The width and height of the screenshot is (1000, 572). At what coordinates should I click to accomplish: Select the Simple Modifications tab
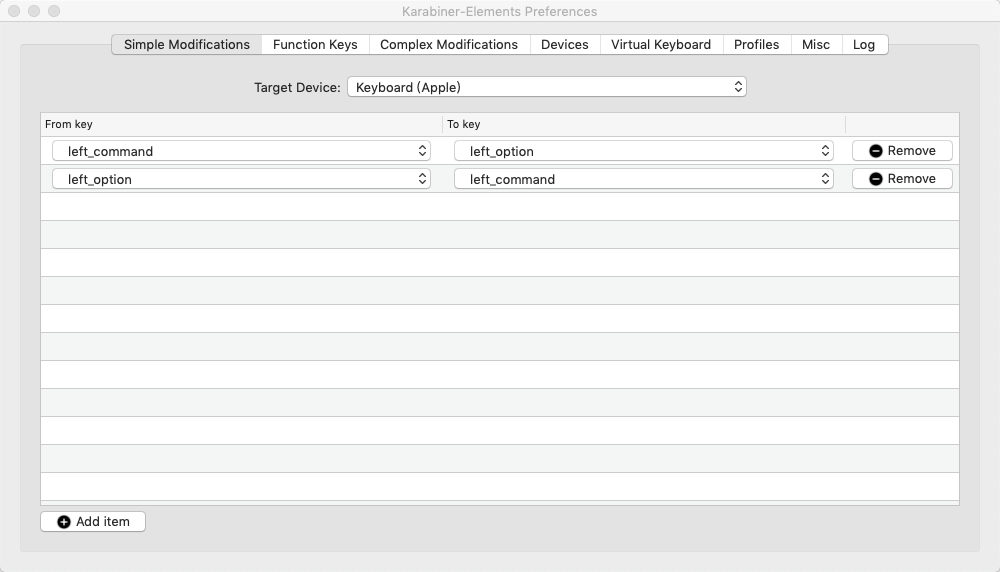[x=187, y=45]
